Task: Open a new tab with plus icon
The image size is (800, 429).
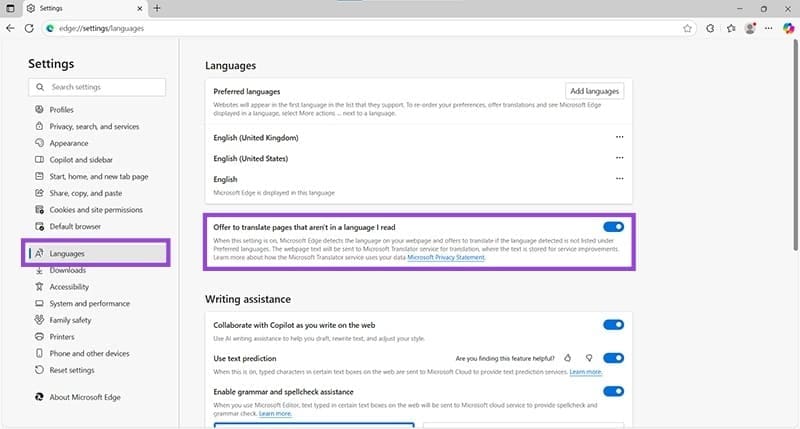Action: [157, 8]
